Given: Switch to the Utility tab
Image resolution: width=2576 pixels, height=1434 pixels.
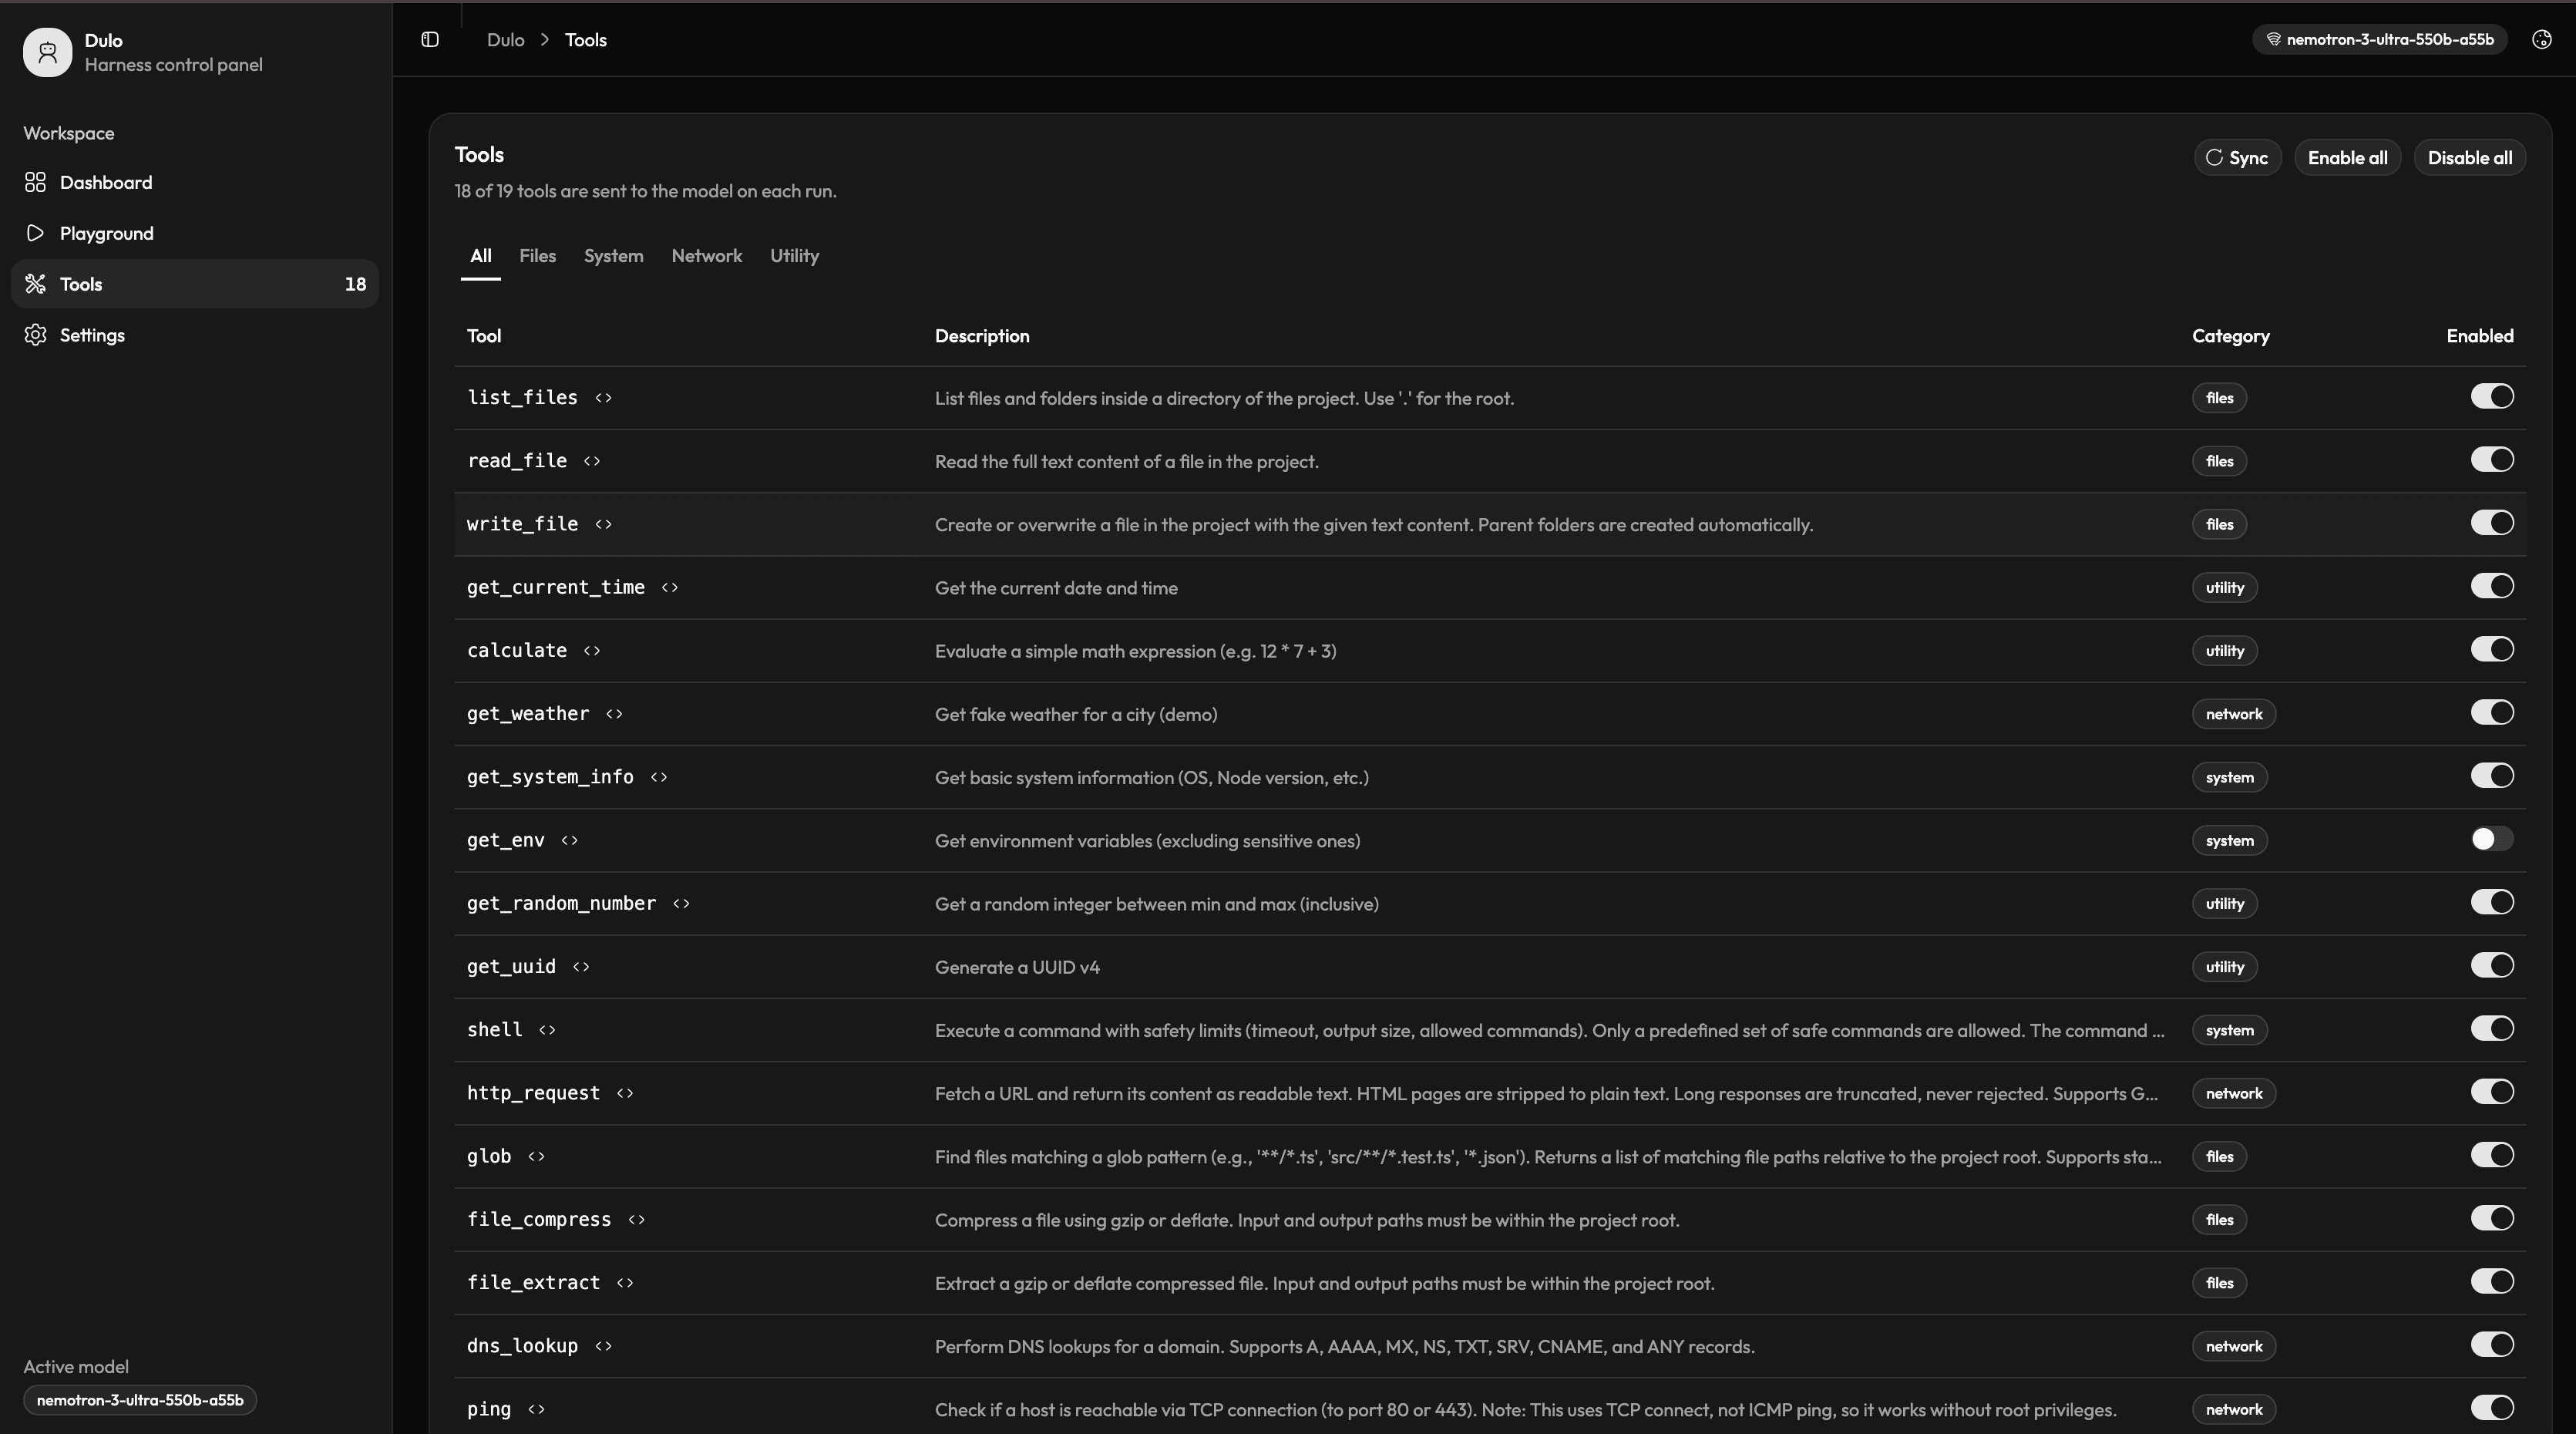Looking at the screenshot, I should click(794, 256).
